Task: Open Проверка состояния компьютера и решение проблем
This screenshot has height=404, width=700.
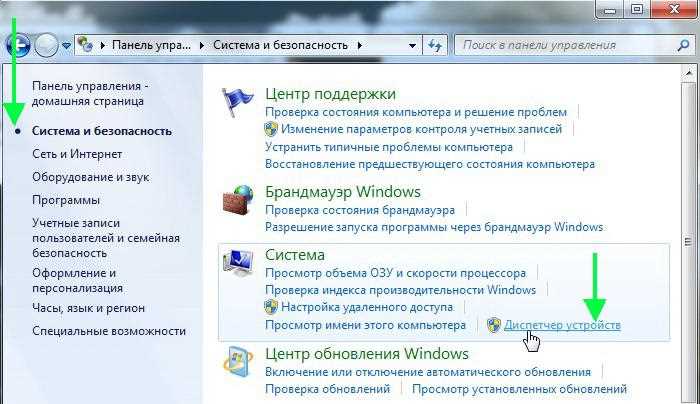Action: point(416,112)
